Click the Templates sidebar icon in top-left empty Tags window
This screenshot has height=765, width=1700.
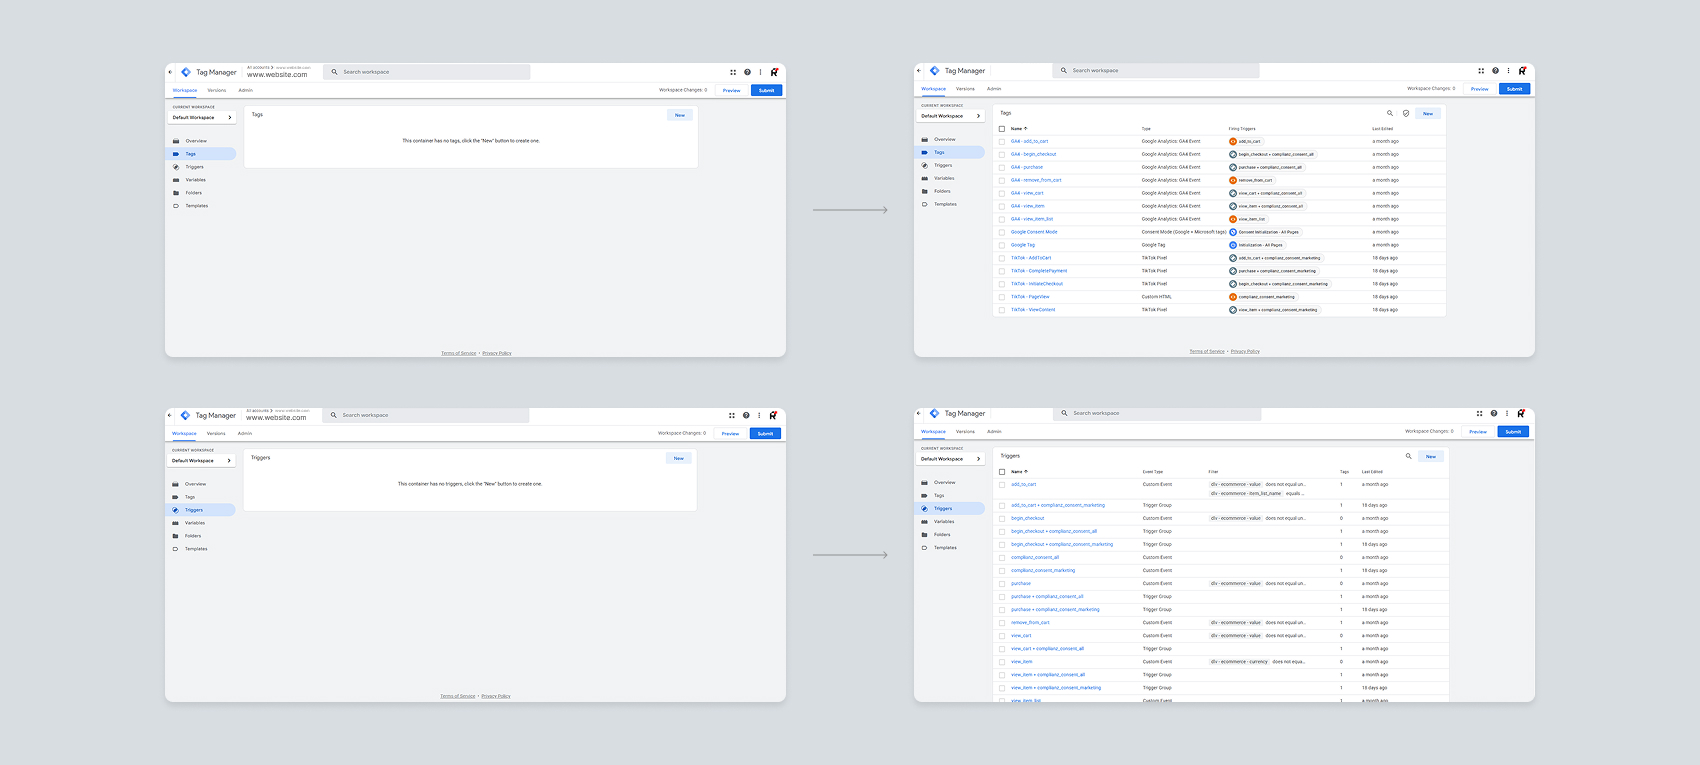click(176, 206)
